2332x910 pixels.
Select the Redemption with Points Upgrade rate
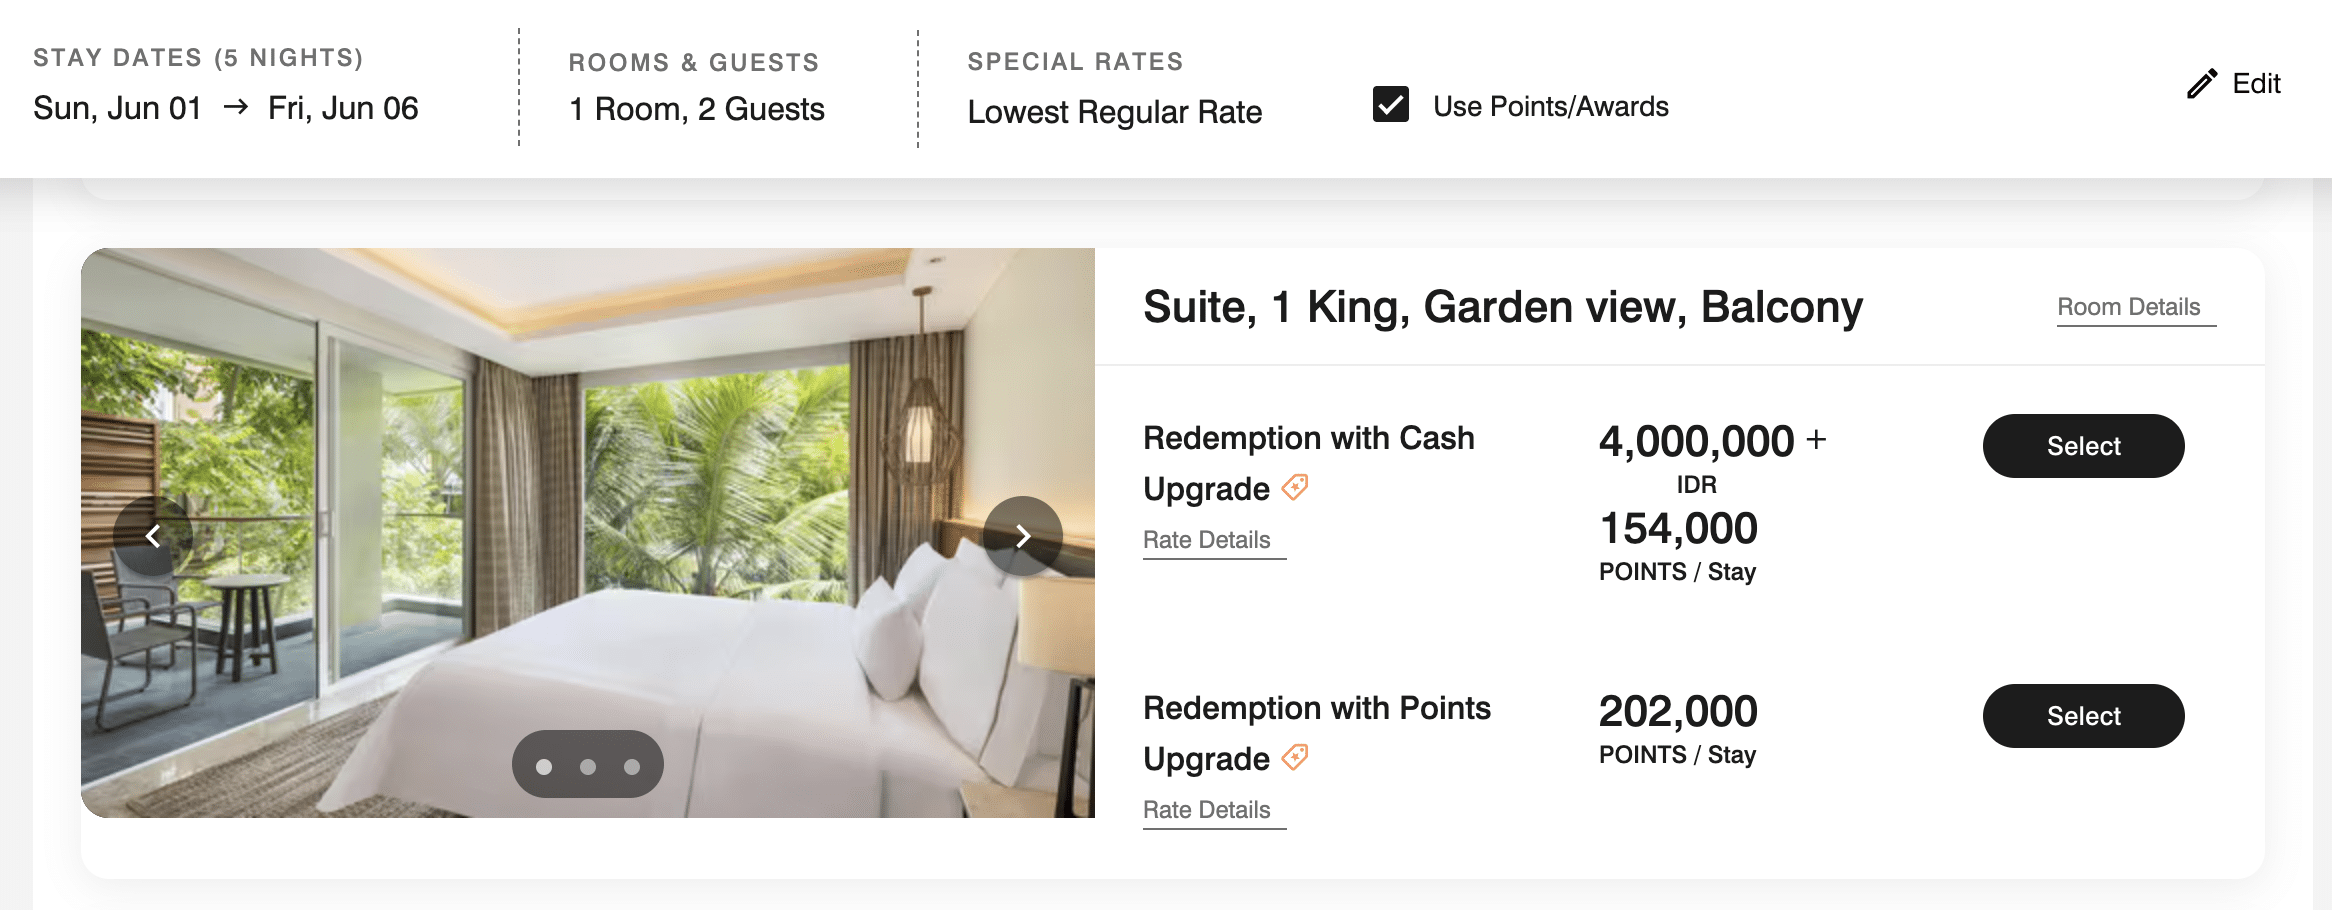[2083, 716]
